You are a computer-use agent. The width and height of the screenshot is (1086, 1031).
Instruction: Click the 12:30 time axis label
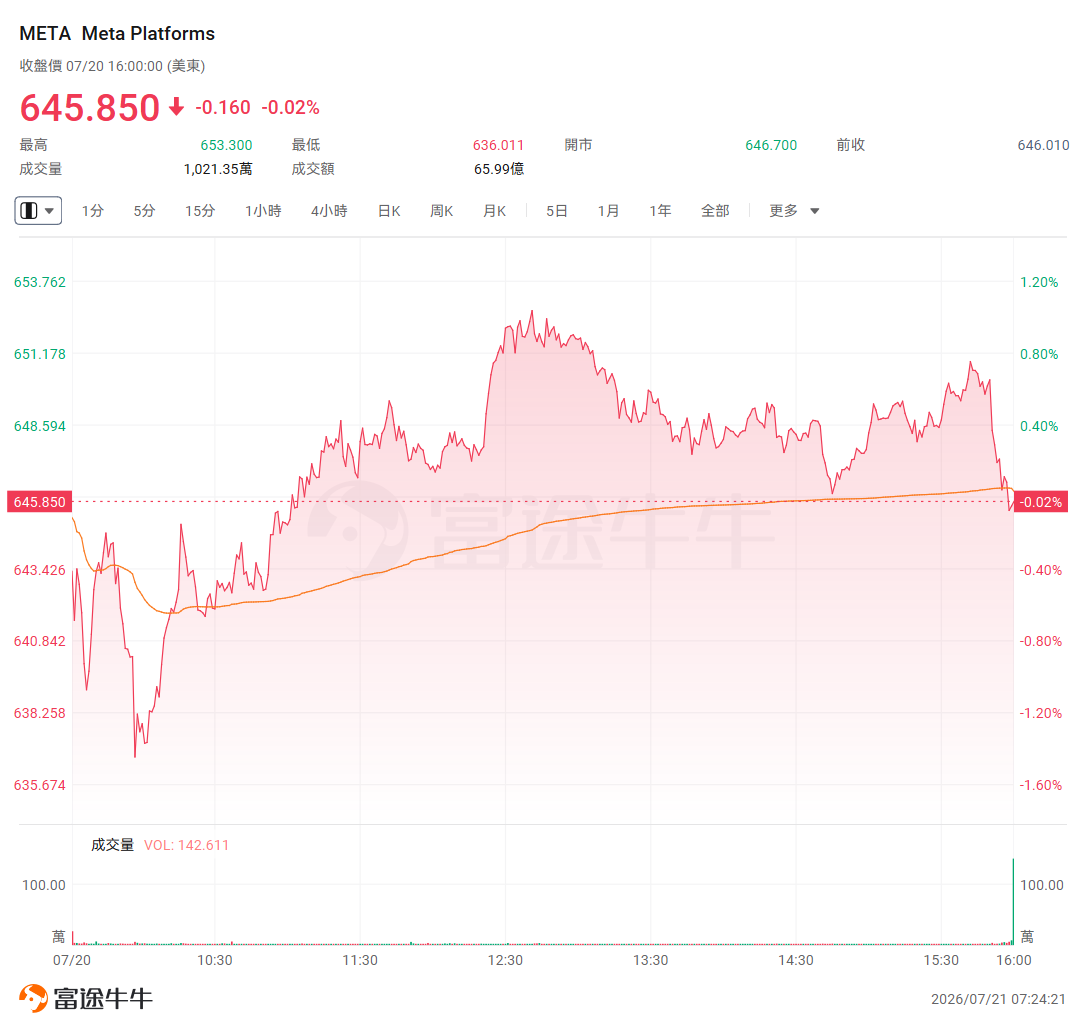pyautogui.click(x=505, y=960)
